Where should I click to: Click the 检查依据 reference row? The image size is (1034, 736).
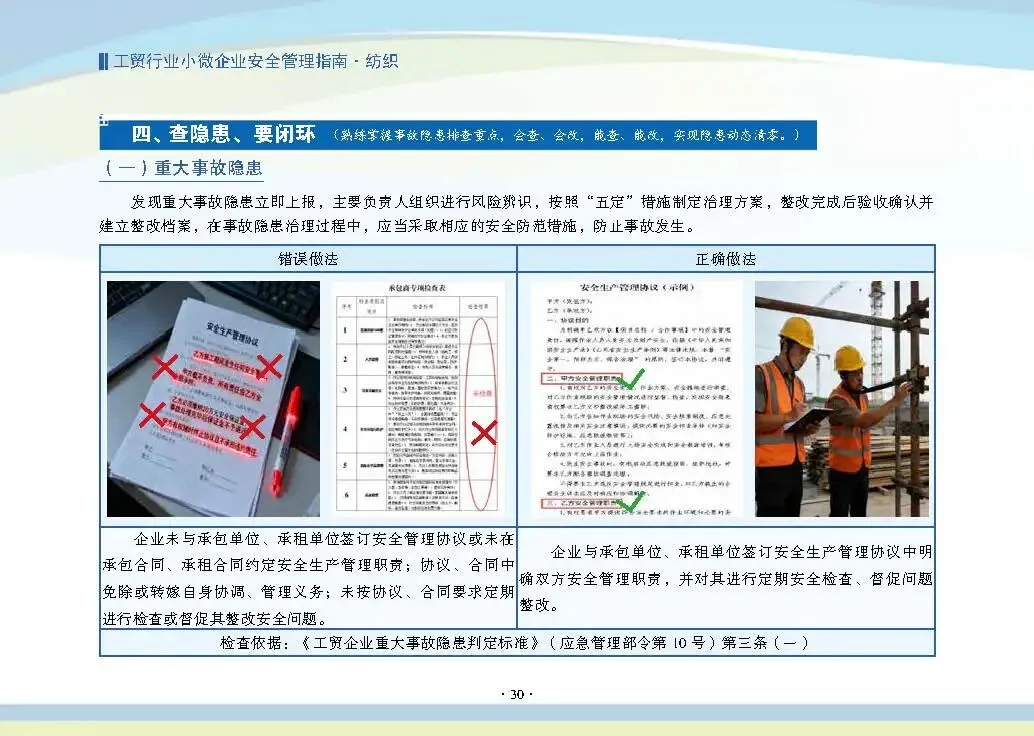(516, 643)
